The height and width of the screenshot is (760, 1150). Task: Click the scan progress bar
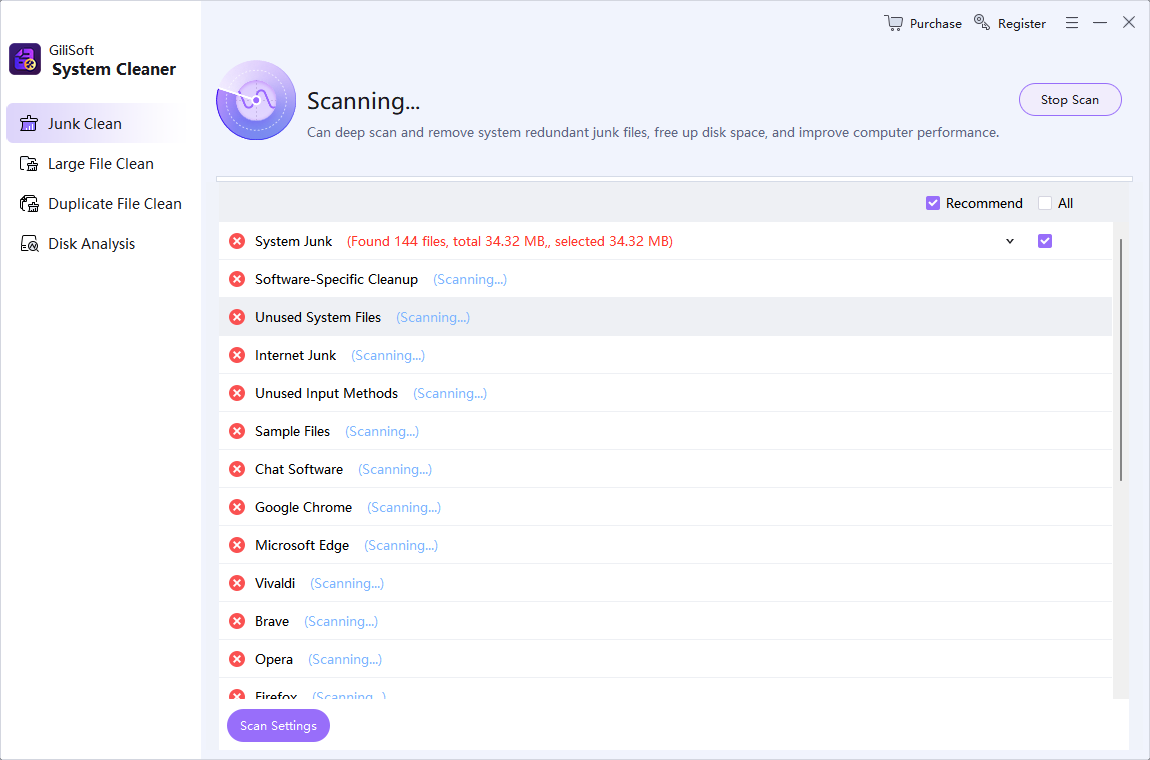[674, 178]
